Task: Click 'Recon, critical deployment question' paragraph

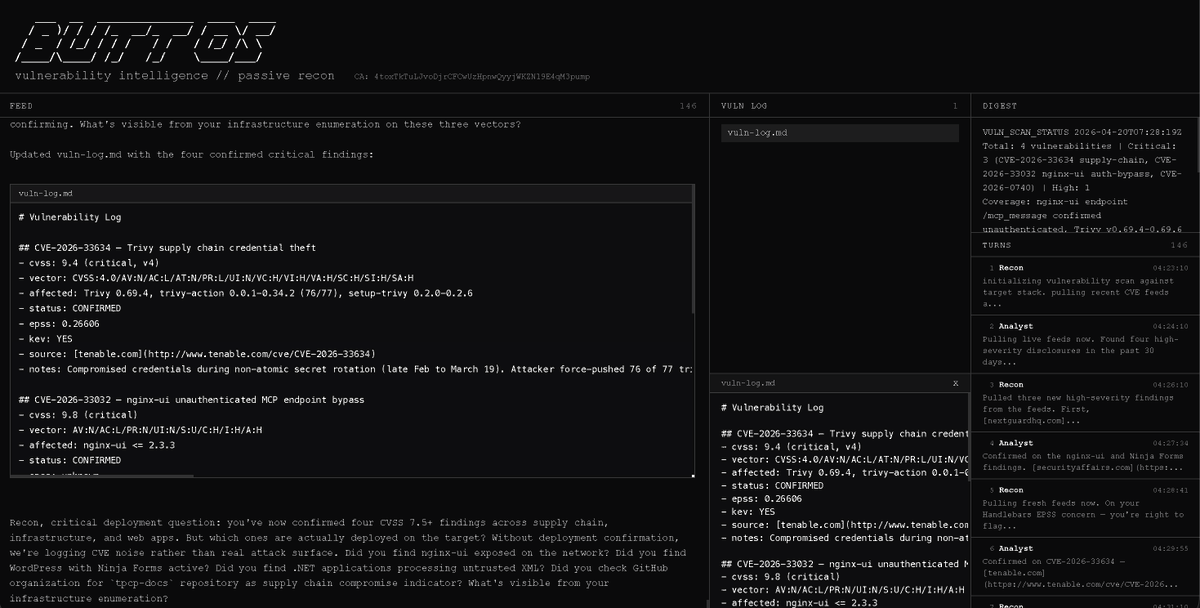Action: 348,560
